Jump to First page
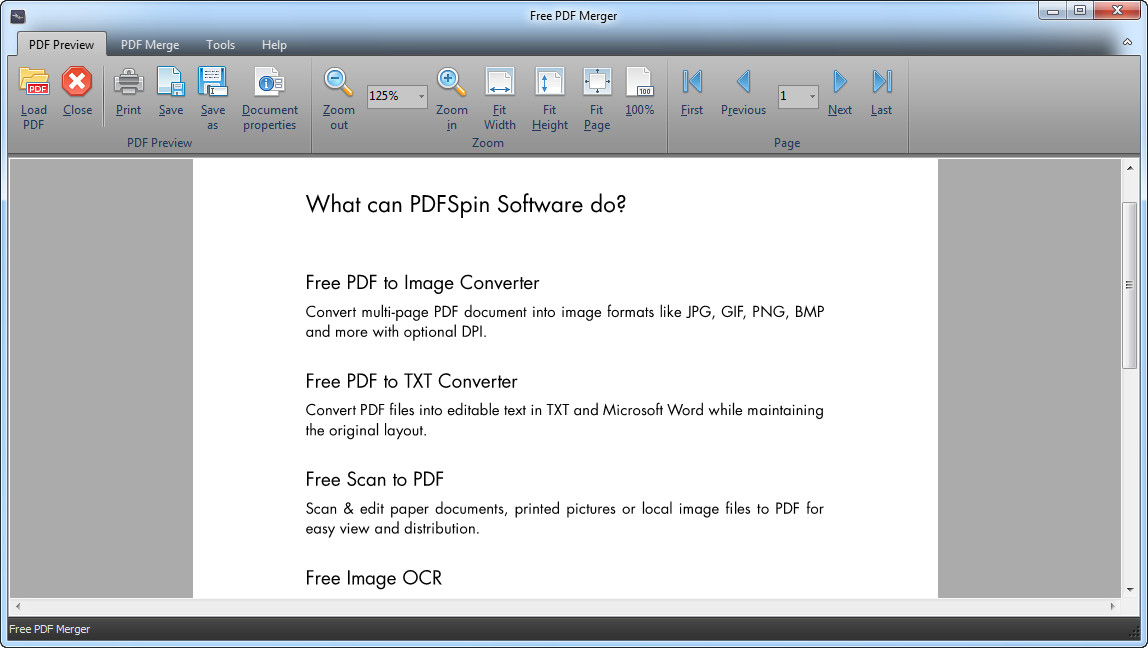This screenshot has height=648, width=1148. [692, 92]
